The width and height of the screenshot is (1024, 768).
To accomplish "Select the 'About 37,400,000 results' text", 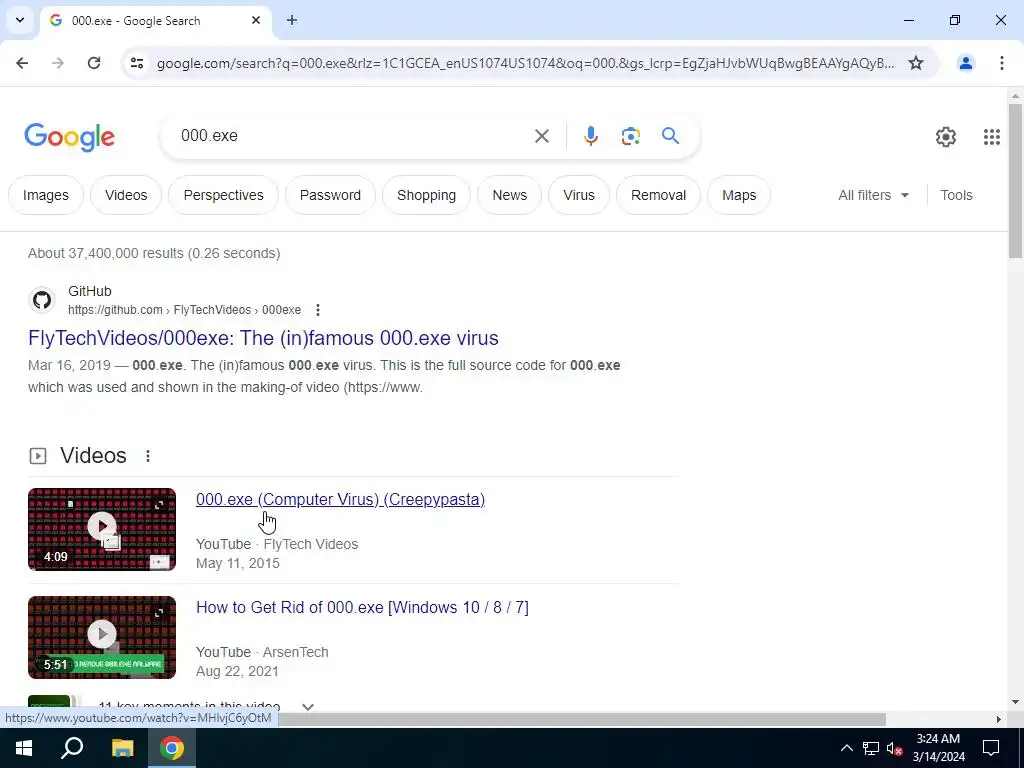I will click(154, 253).
